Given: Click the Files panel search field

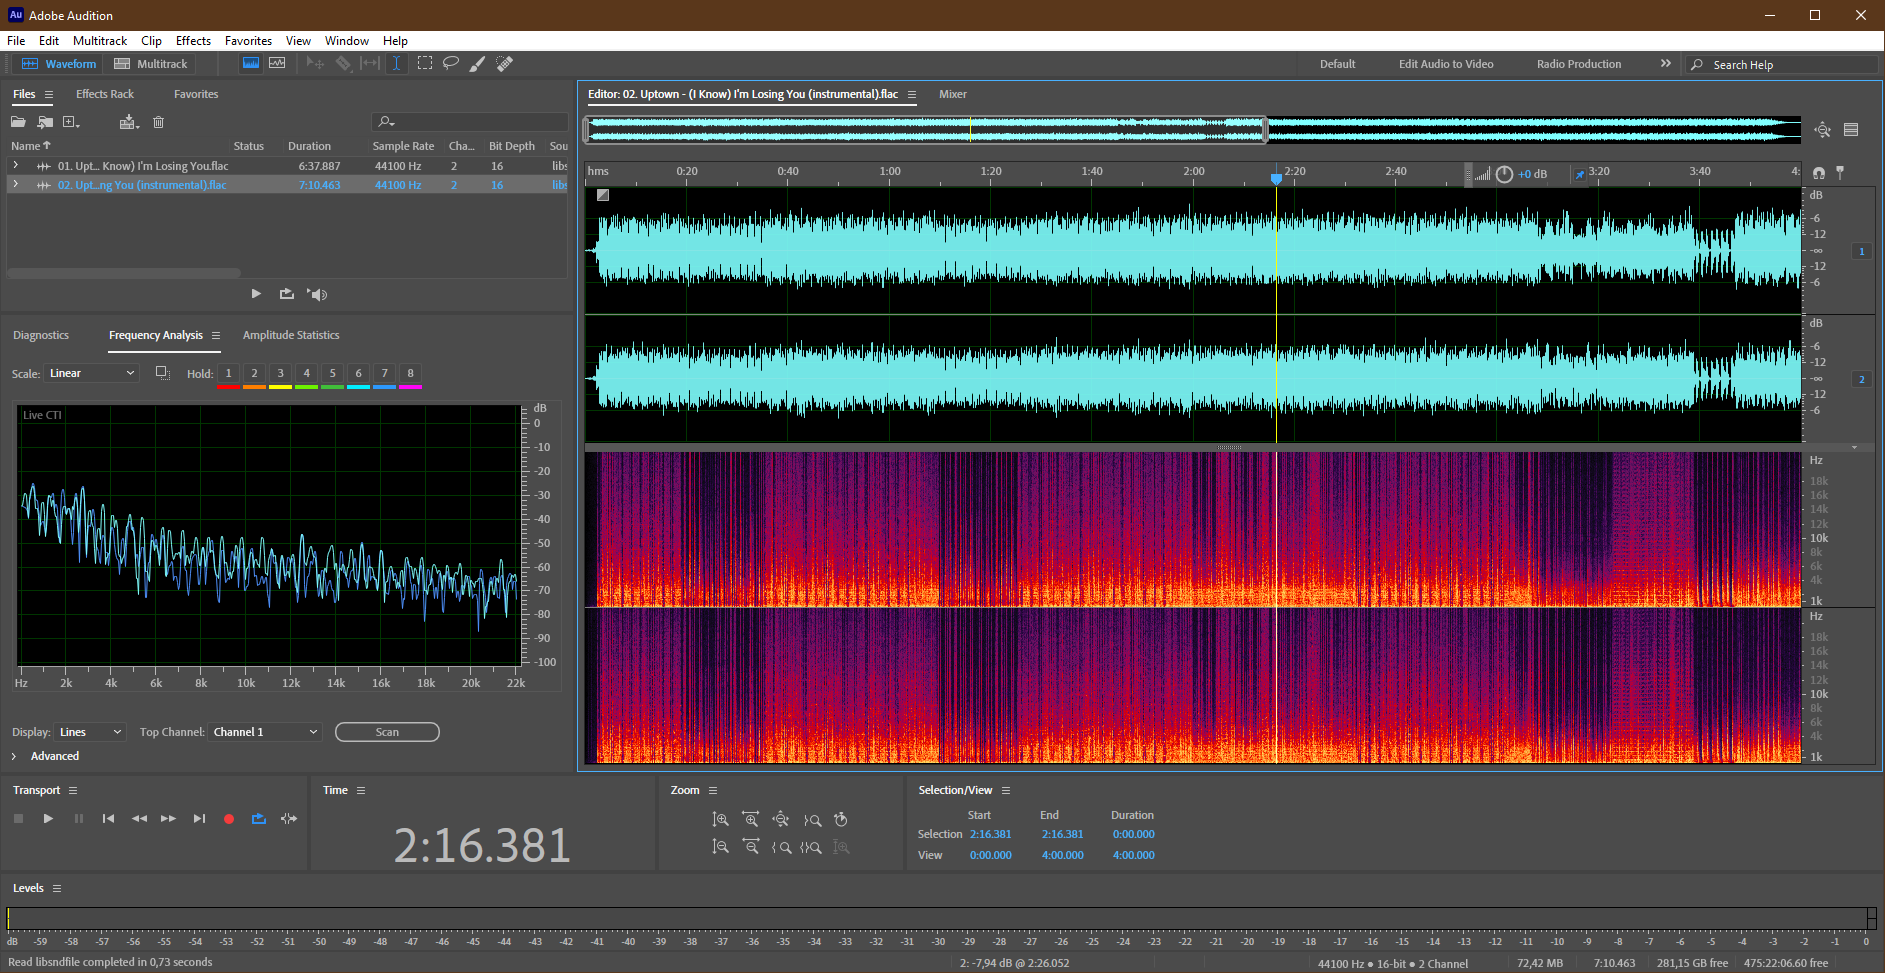Looking at the screenshot, I should (x=470, y=122).
